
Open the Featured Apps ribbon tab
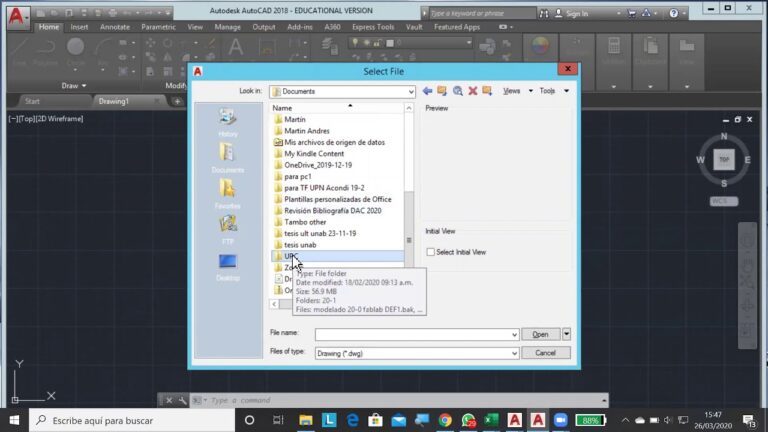coord(456,27)
